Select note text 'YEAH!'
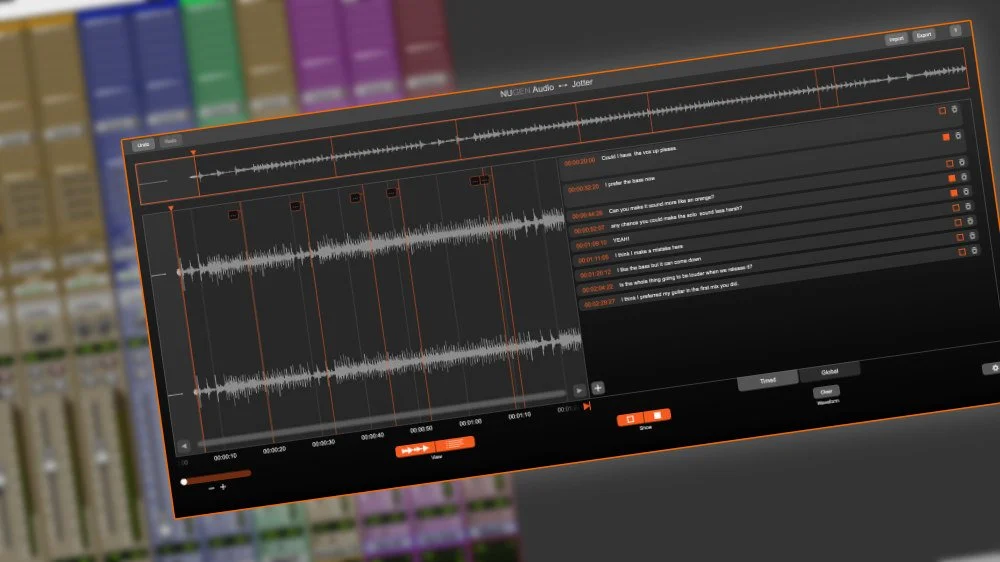Screen dimensions: 1000x562 point(621,240)
